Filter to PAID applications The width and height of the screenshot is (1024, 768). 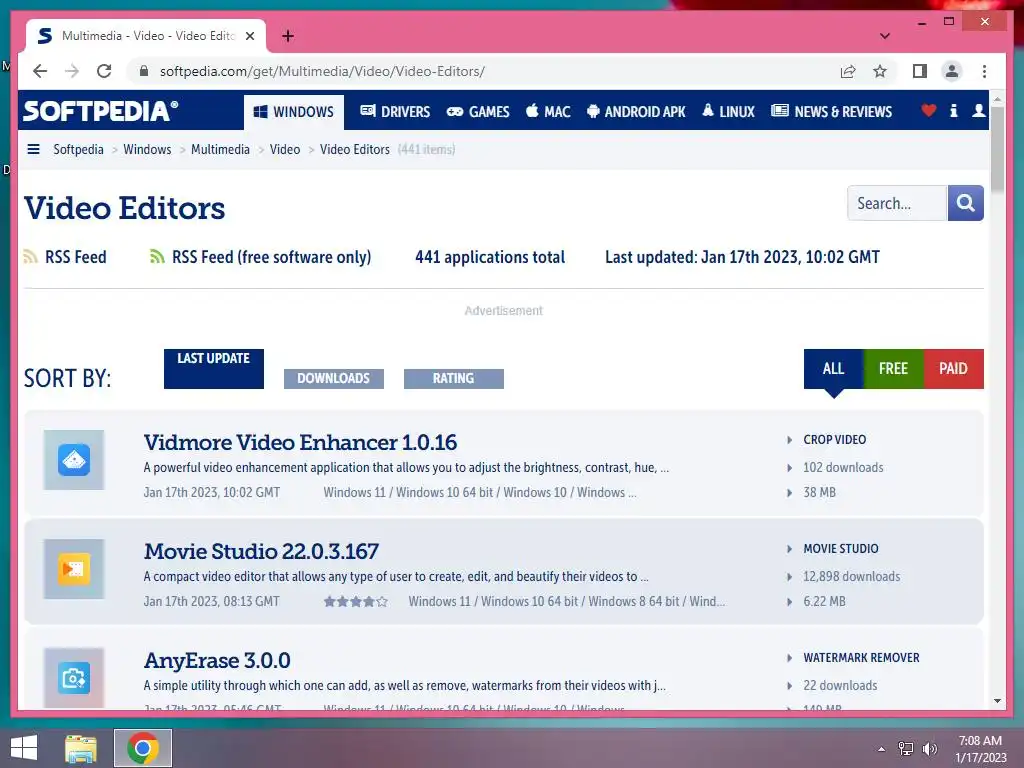(x=953, y=369)
